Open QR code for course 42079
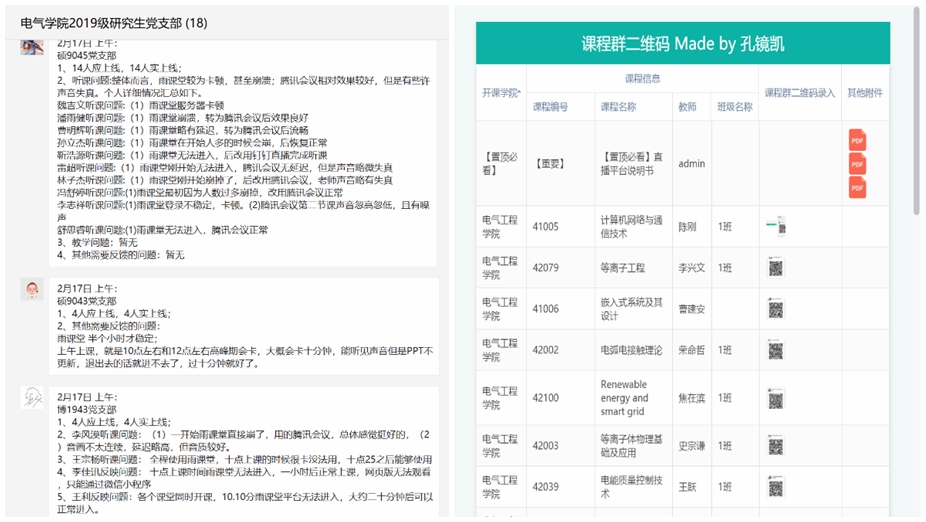This screenshot has height=522, width=926. (776, 268)
